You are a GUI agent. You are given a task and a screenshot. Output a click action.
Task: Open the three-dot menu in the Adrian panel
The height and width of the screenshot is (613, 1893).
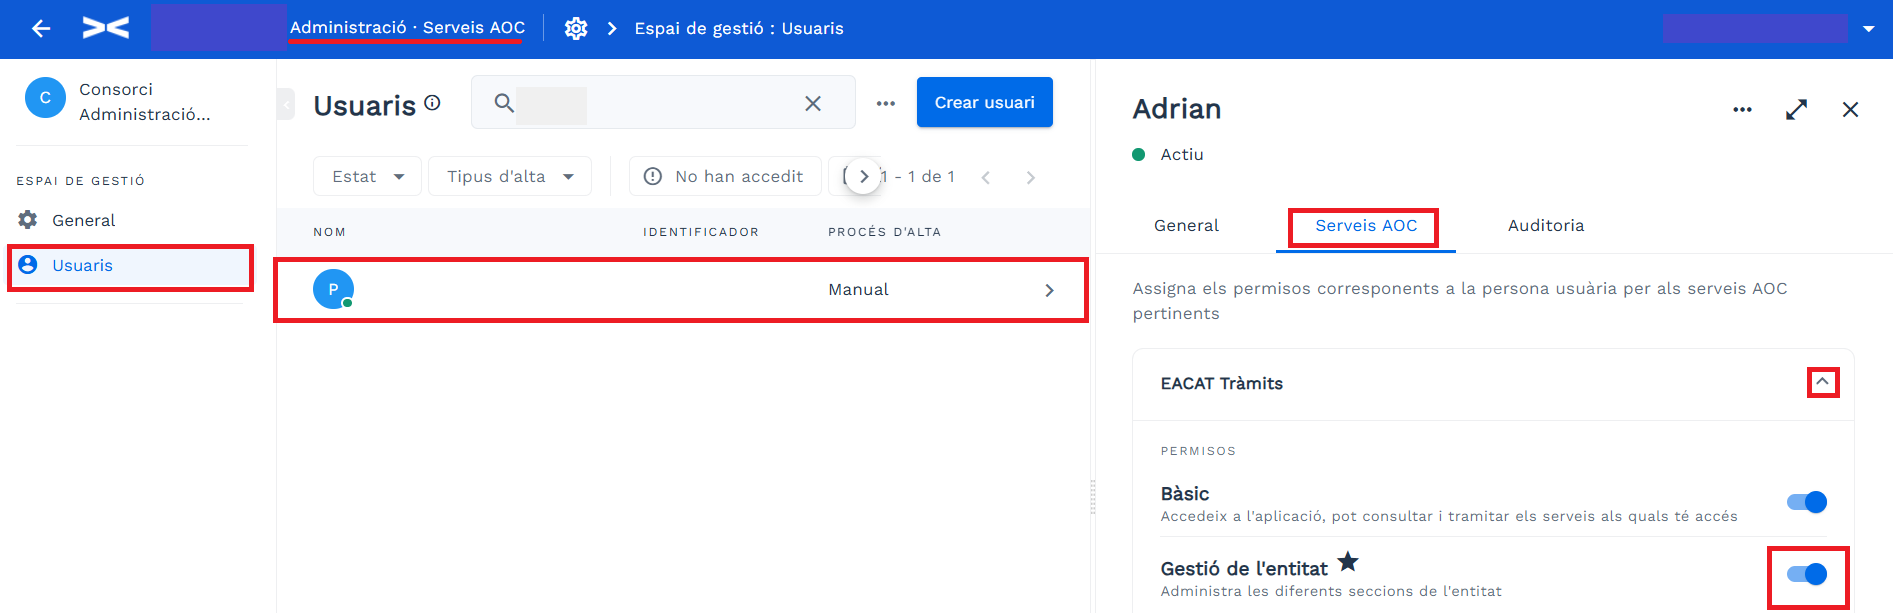point(1742,109)
